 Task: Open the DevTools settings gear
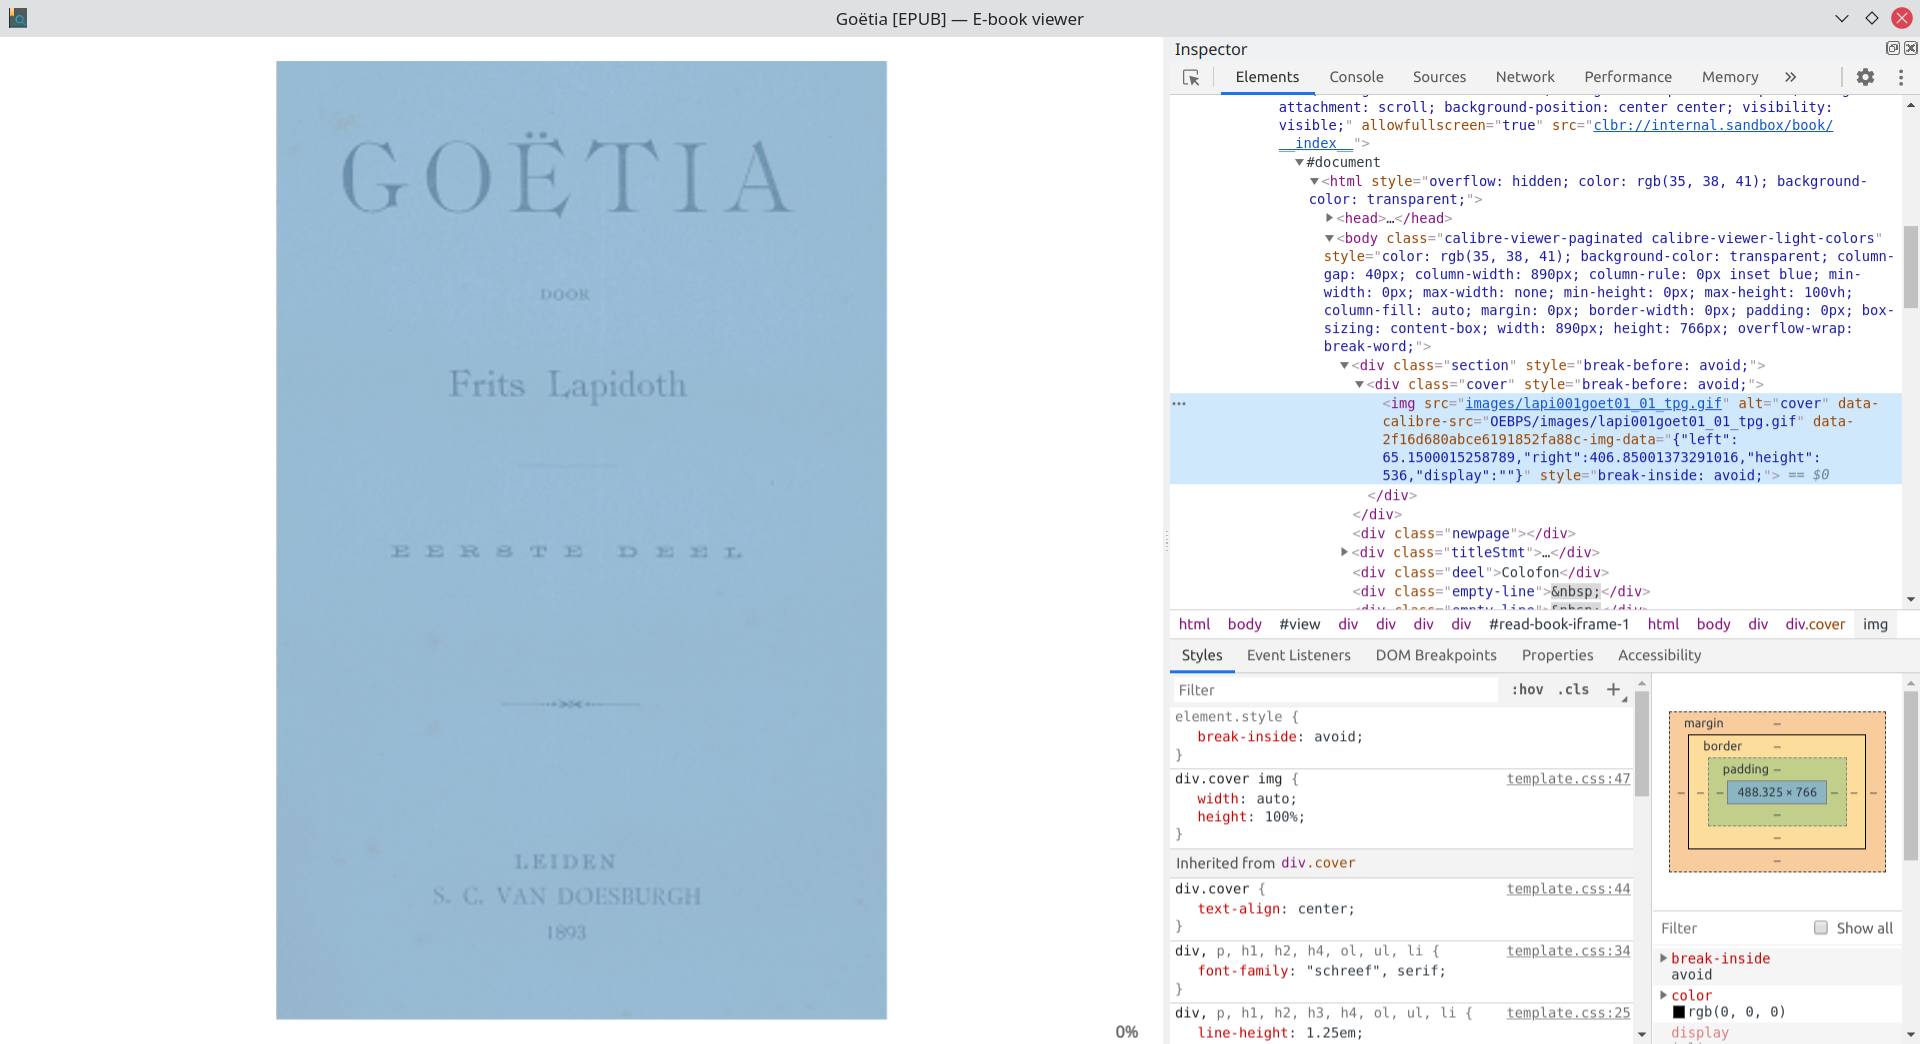(1866, 77)
